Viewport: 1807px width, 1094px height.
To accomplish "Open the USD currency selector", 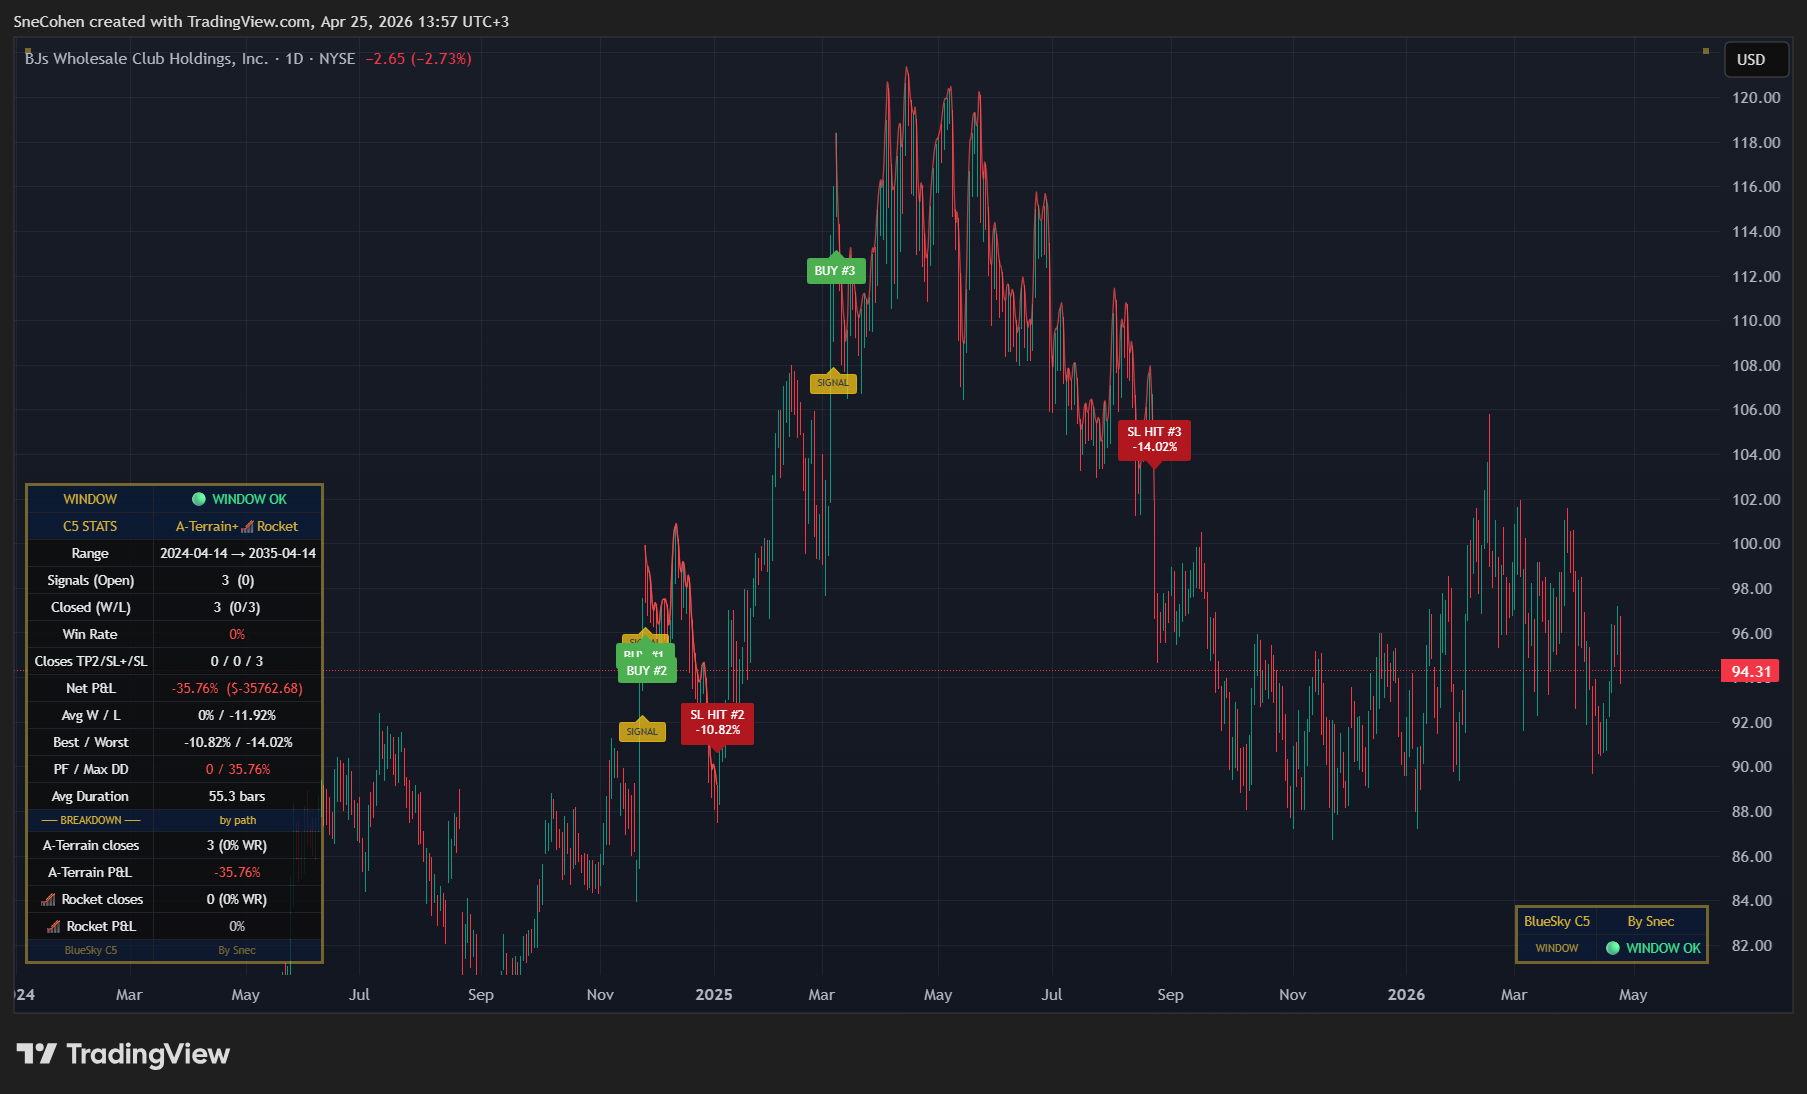I will (x=1750, y=60).
